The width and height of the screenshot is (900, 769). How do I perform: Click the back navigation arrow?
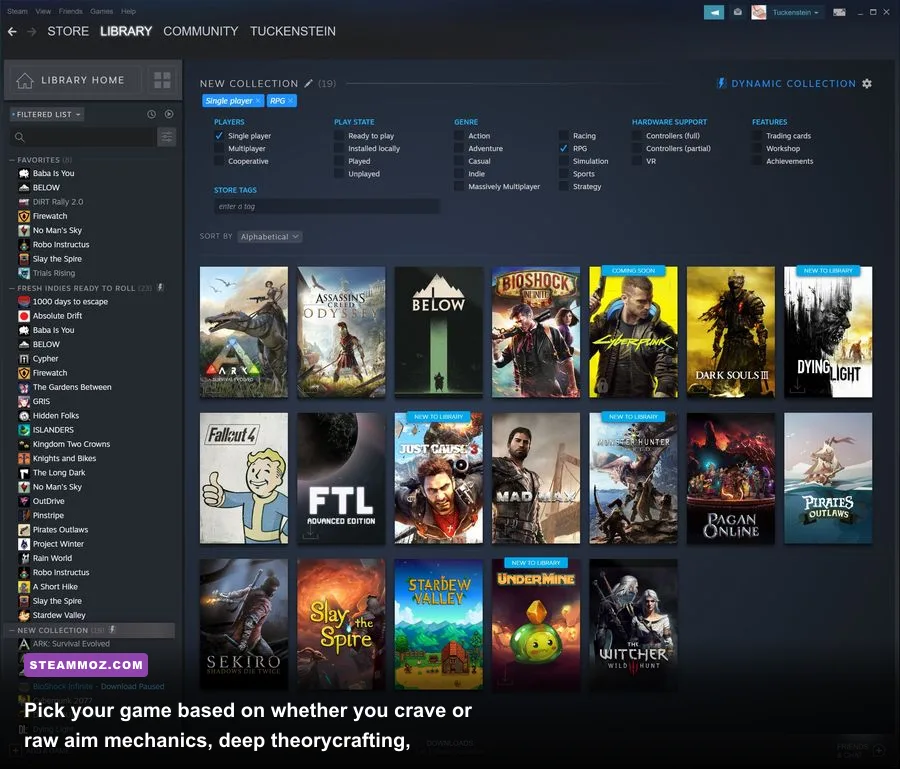(x=12, y=32)
